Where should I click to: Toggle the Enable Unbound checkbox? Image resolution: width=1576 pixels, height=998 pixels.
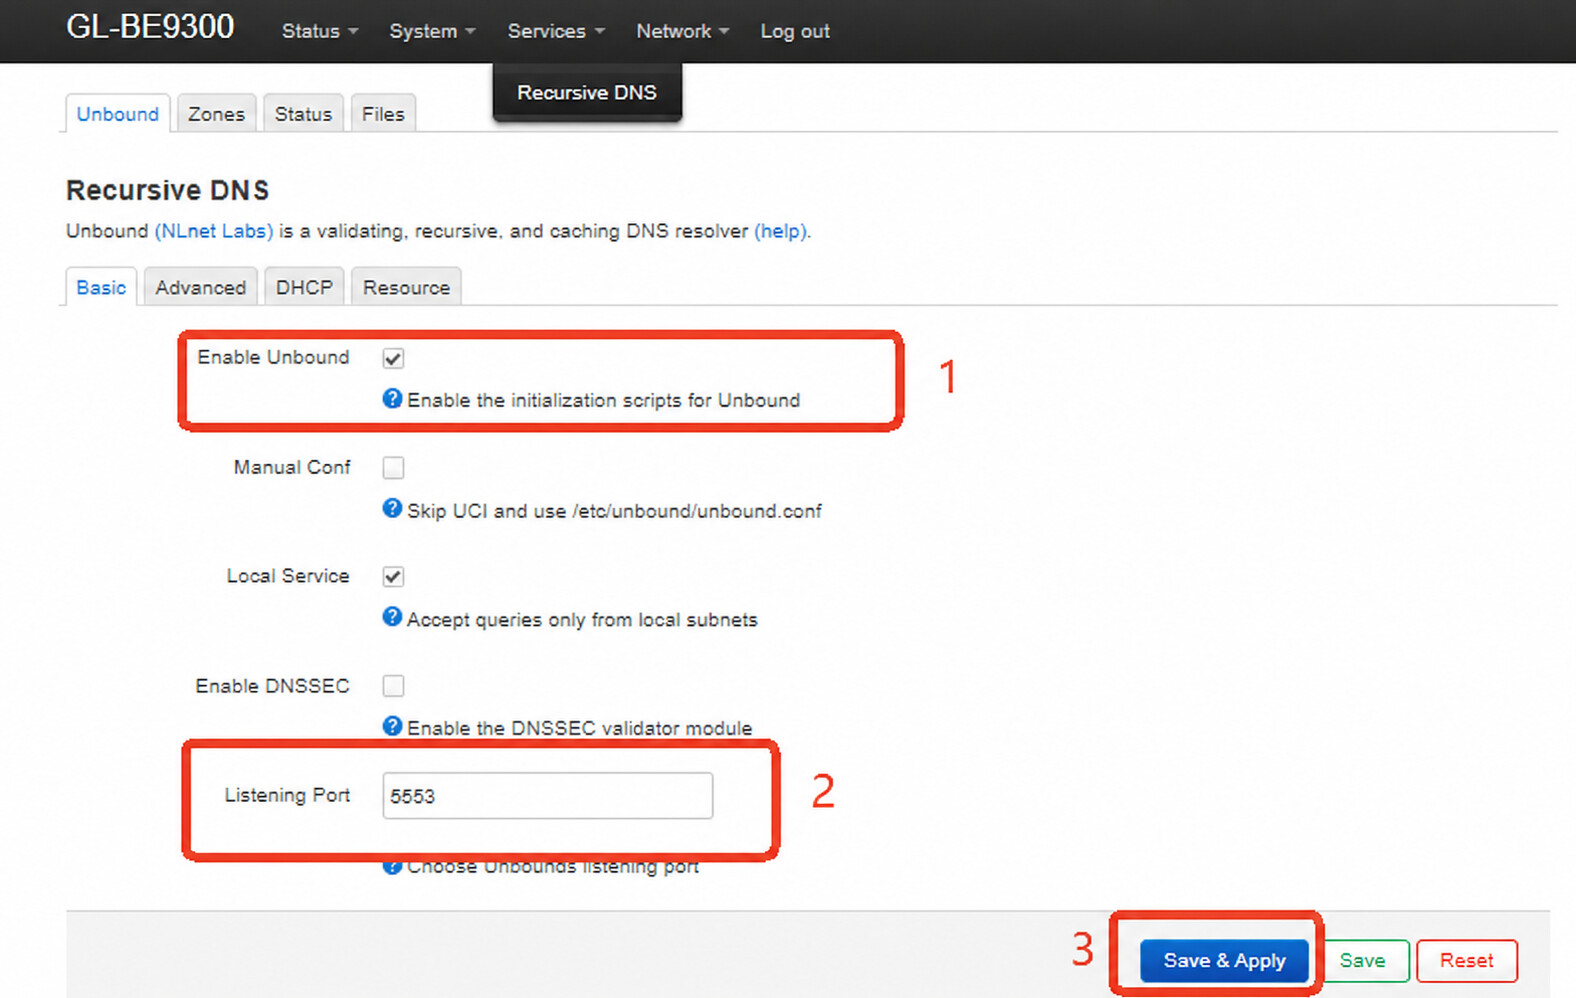pos(393,358)
